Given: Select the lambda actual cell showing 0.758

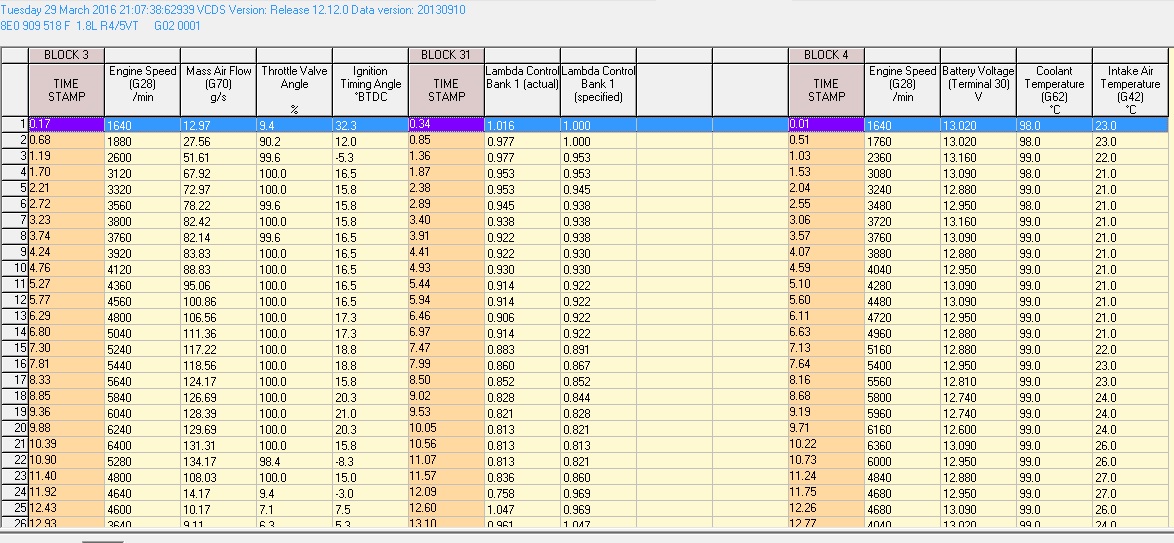Looking at the screenshot, I should pos(522,492).
